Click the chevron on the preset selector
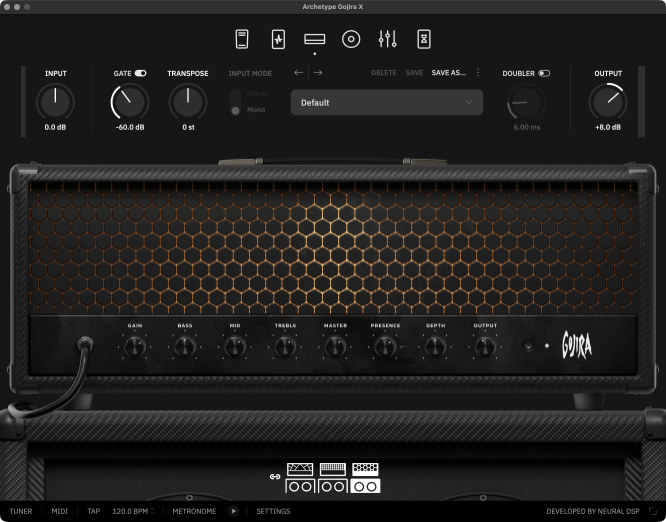The height and width of the screenshot is (522, 666). (468, 102)
